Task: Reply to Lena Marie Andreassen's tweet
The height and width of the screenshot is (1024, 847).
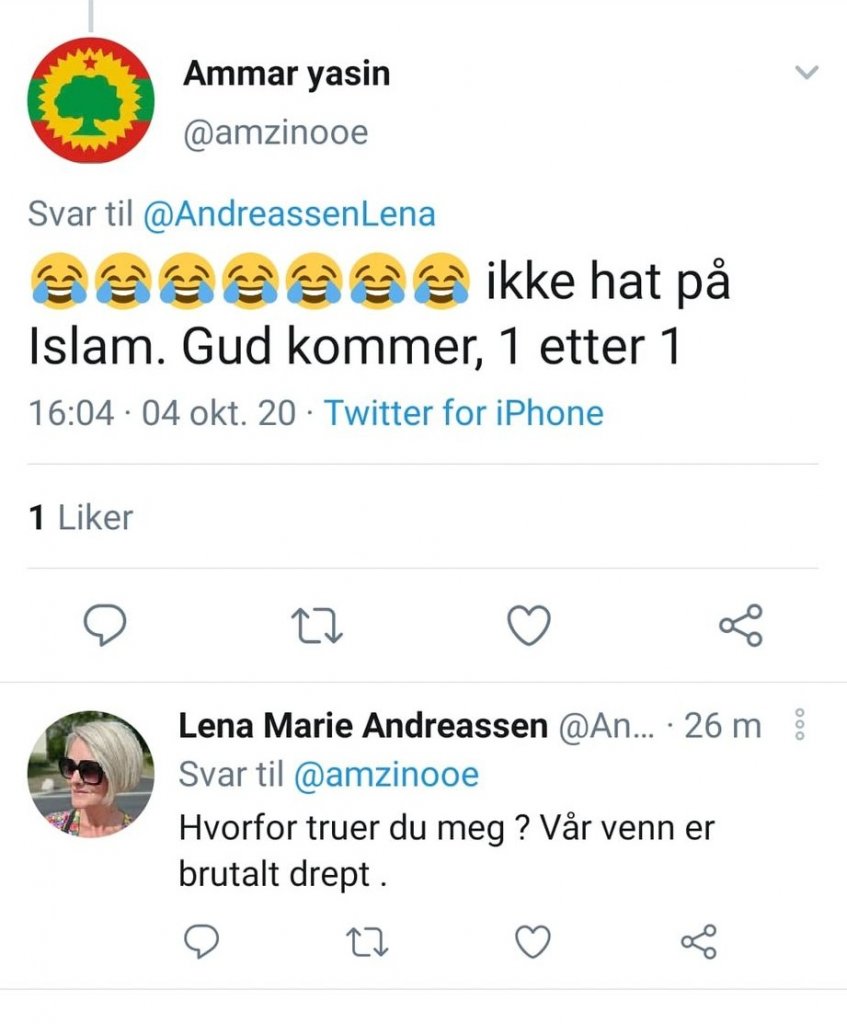Action: (x=203, y=940)
